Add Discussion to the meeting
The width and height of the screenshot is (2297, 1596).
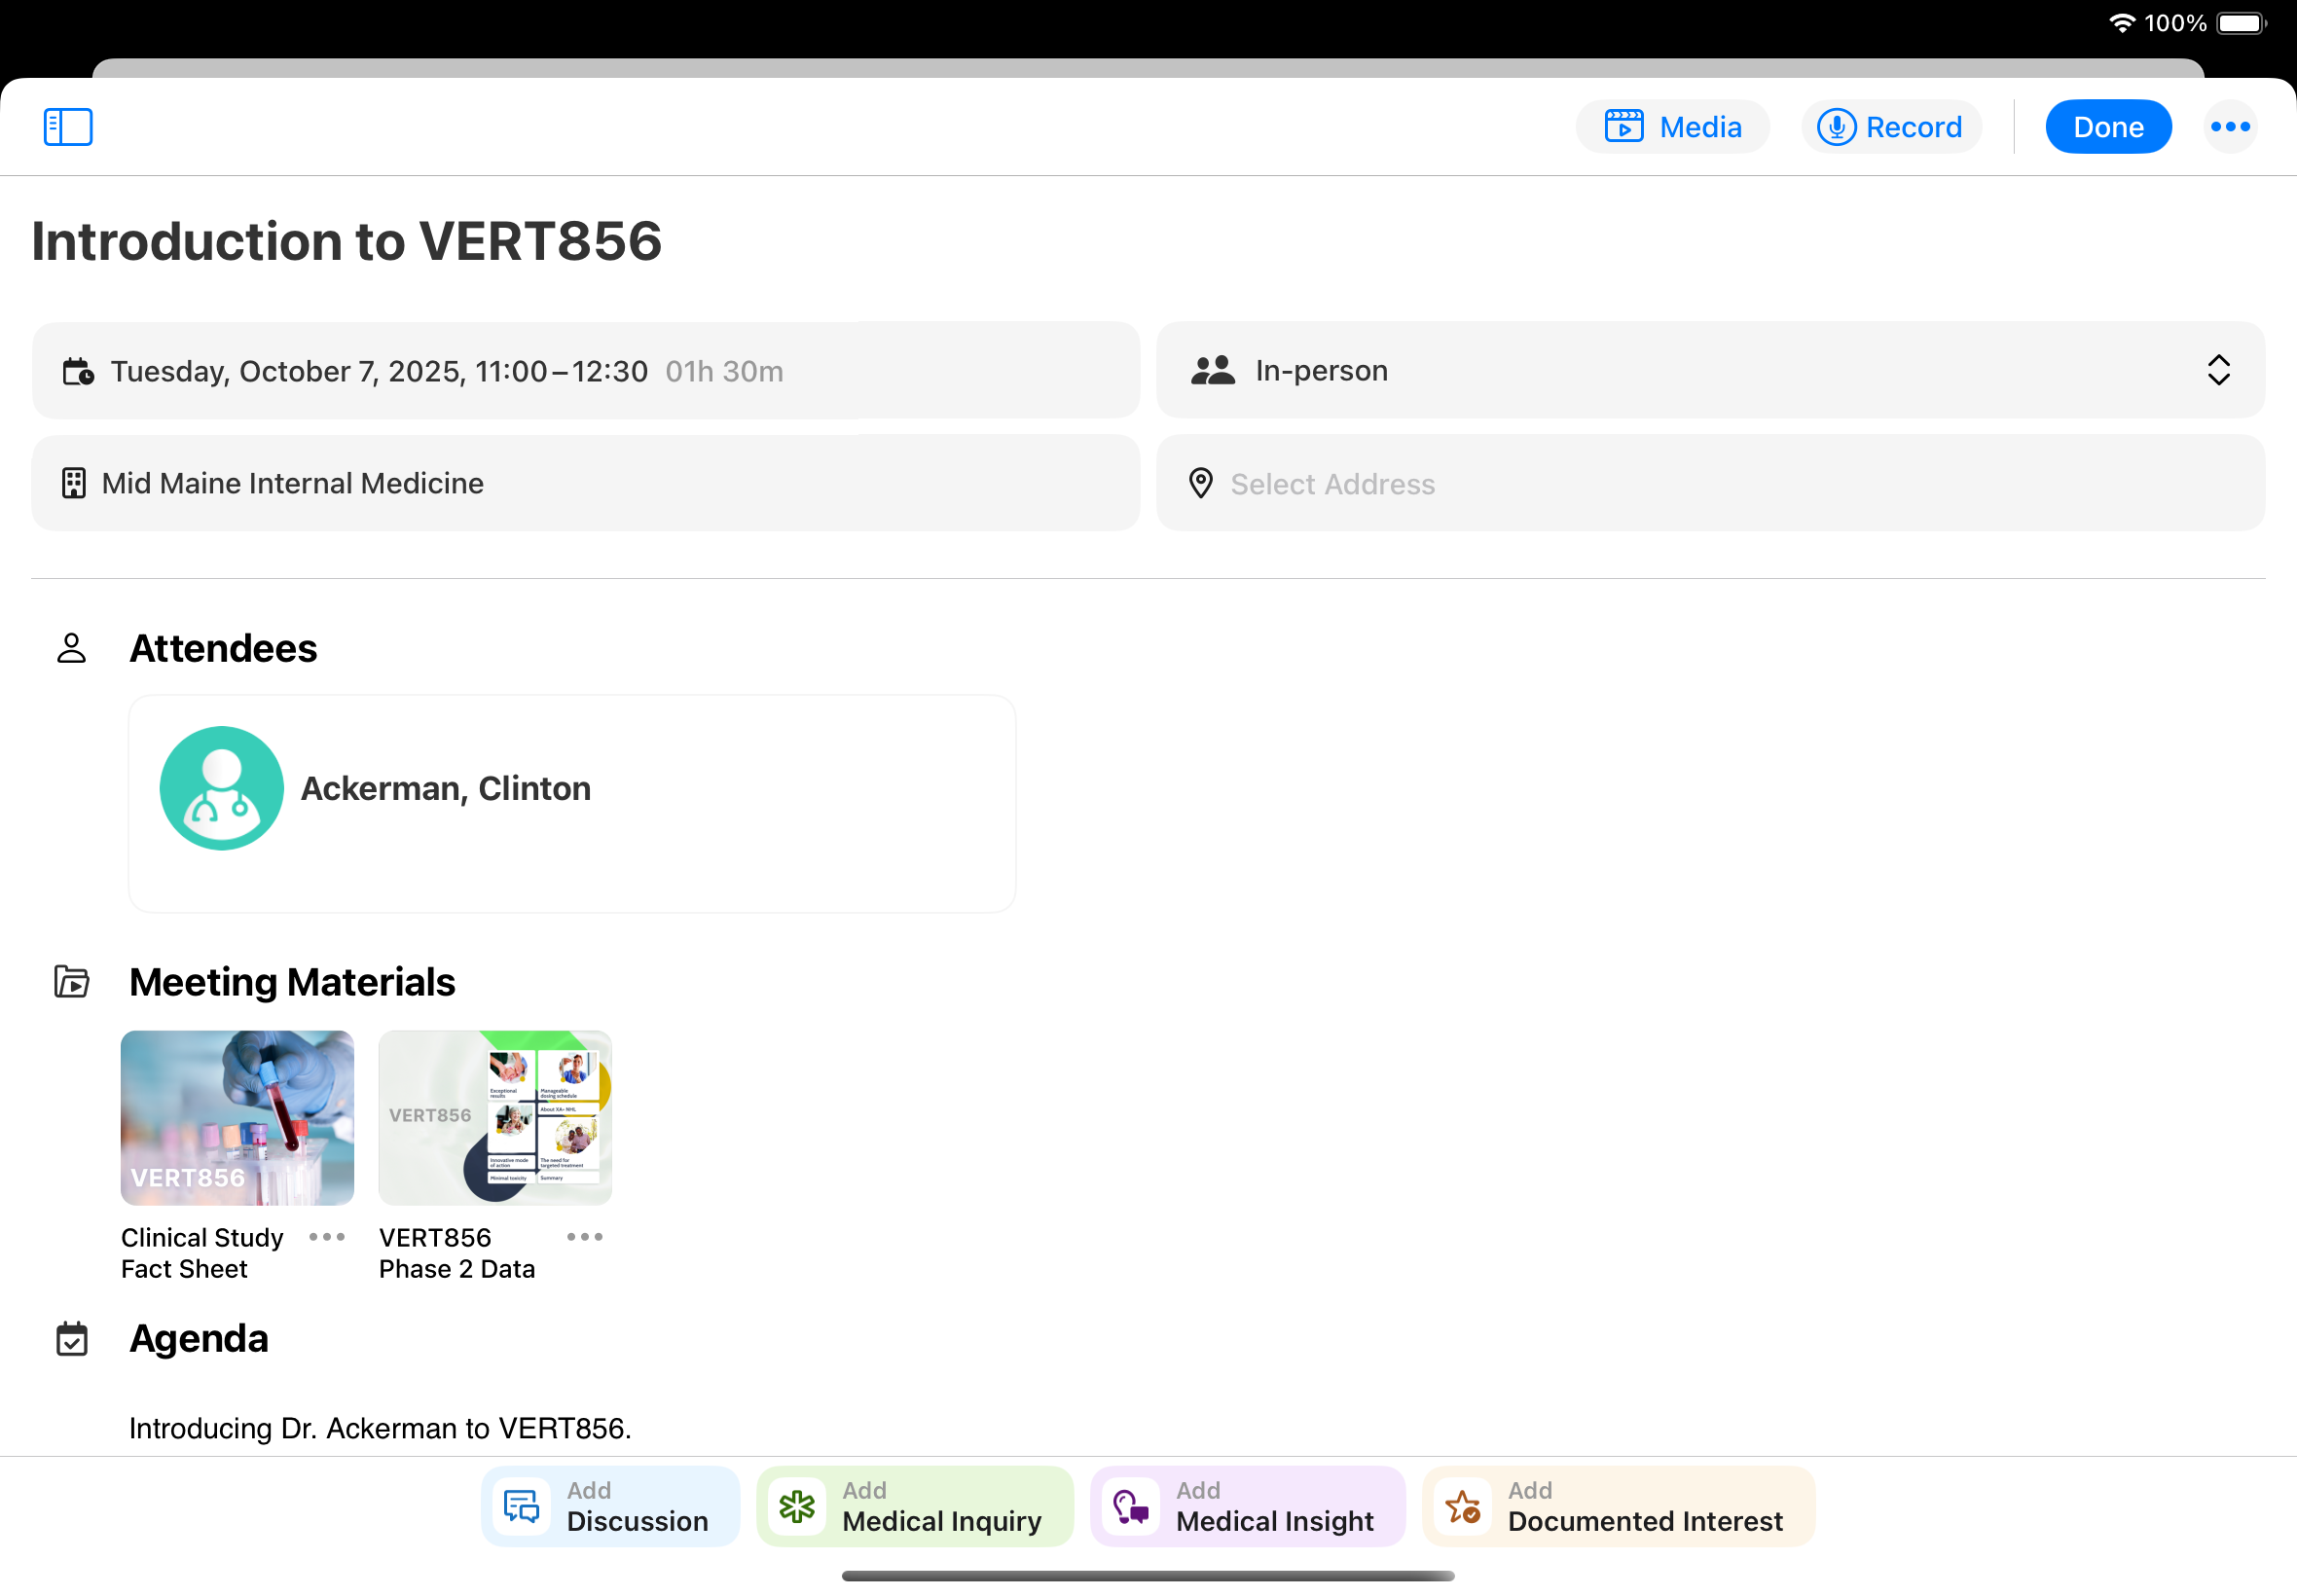click(609, 1506)
